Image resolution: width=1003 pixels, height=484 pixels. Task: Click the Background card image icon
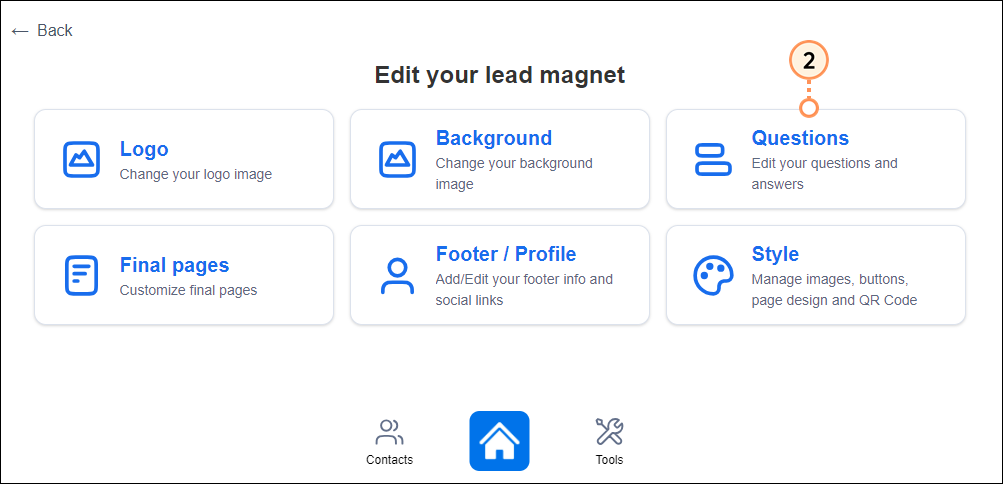397,159
